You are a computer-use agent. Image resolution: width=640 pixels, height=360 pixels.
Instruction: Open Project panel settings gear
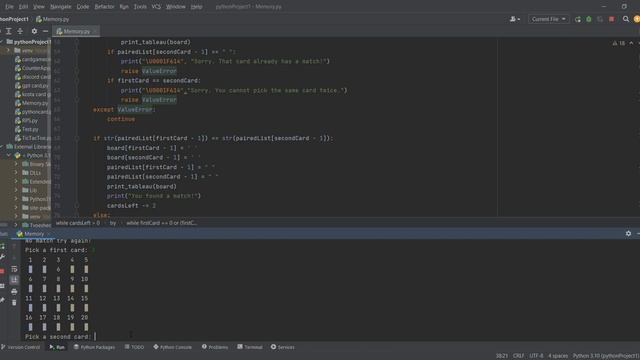[x=34, y=31]
